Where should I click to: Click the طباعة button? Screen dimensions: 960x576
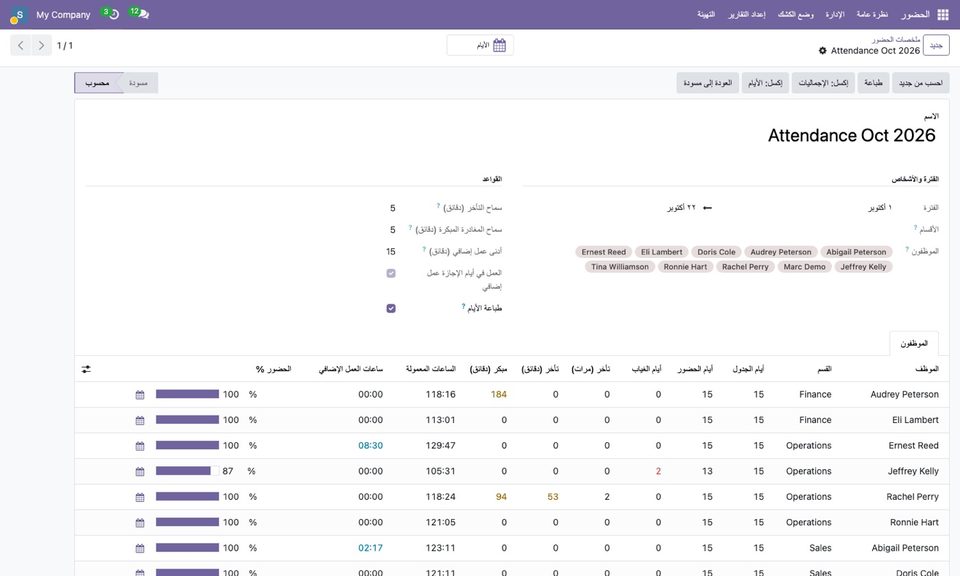tap(874, 83)
